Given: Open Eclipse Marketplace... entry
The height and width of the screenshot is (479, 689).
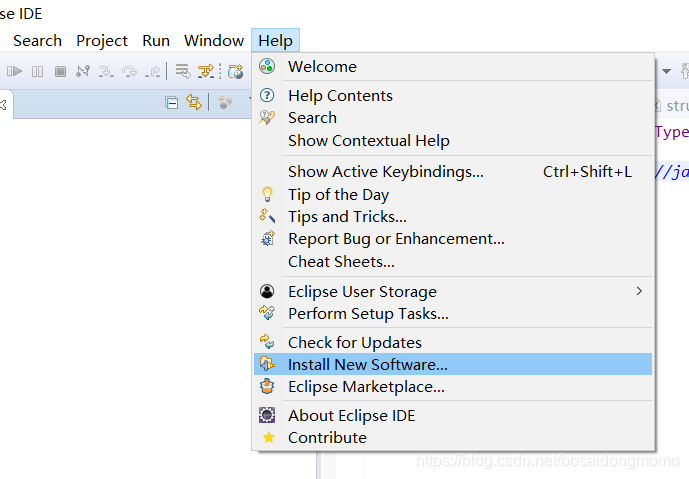Looking at the screenshot, I should (x=453, y=387).
